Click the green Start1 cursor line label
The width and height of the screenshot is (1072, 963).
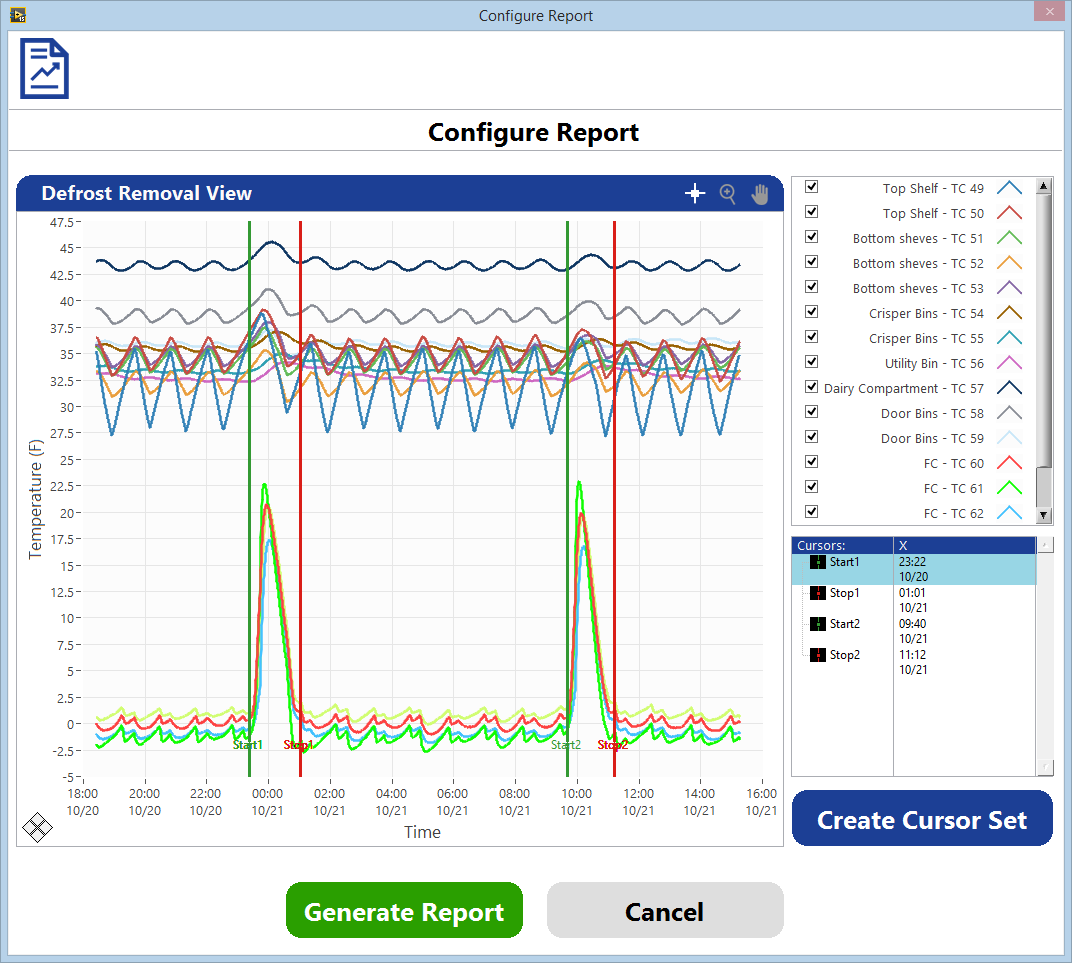coord(247,745)
